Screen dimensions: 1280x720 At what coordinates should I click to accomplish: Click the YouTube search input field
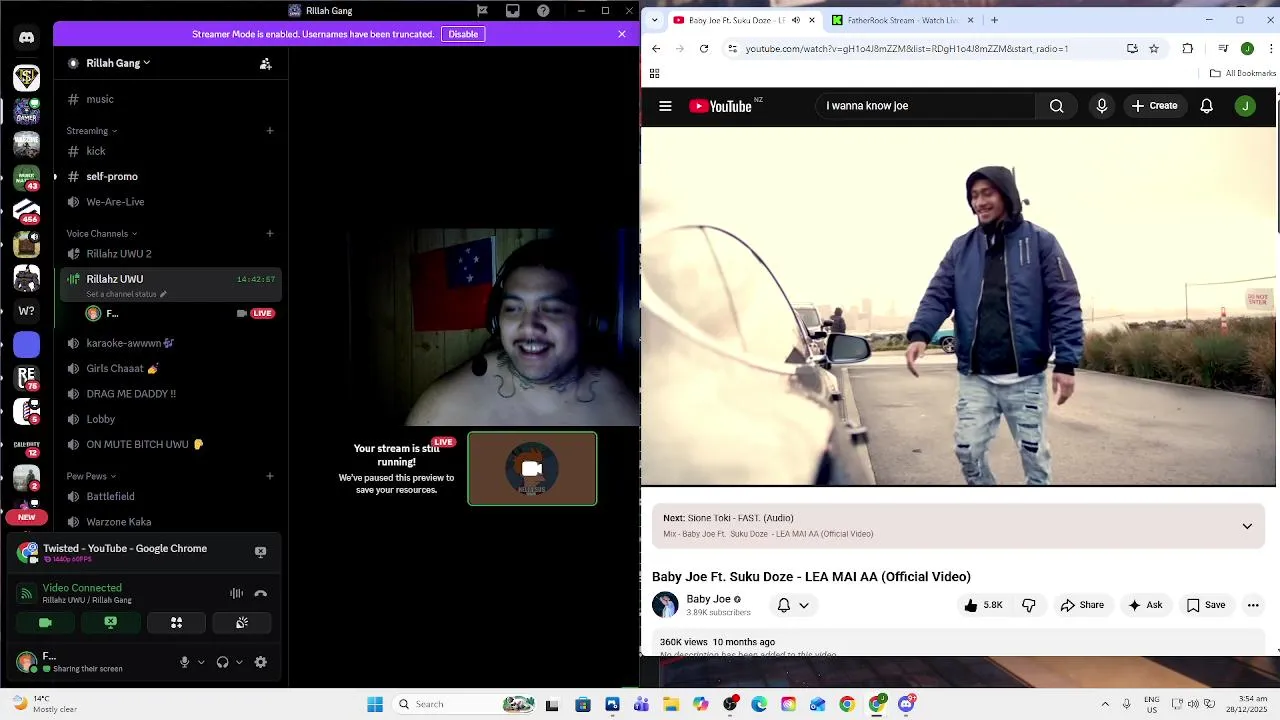click(925, 106)
